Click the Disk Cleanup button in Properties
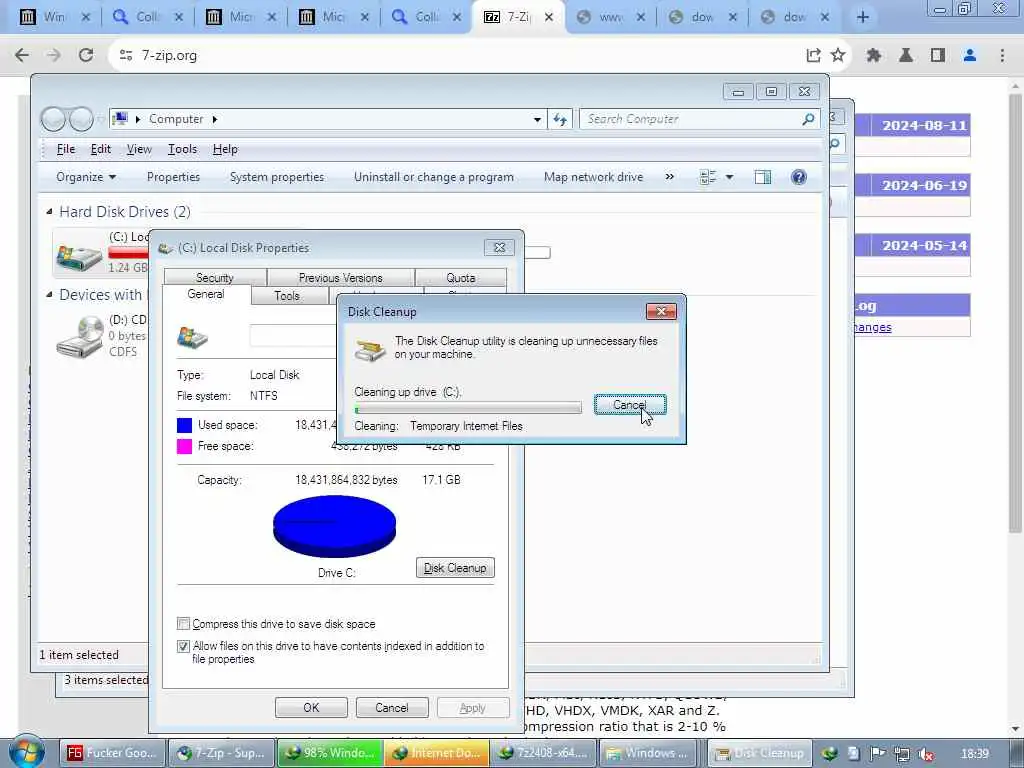 pos(455,568)
